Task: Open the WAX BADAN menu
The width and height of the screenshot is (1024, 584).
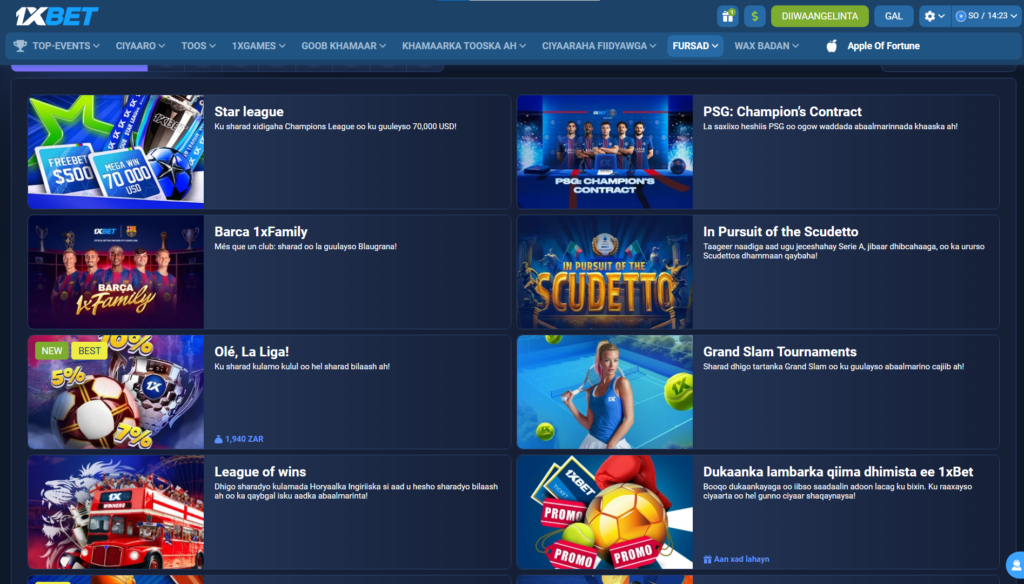Action: [767, 46]
